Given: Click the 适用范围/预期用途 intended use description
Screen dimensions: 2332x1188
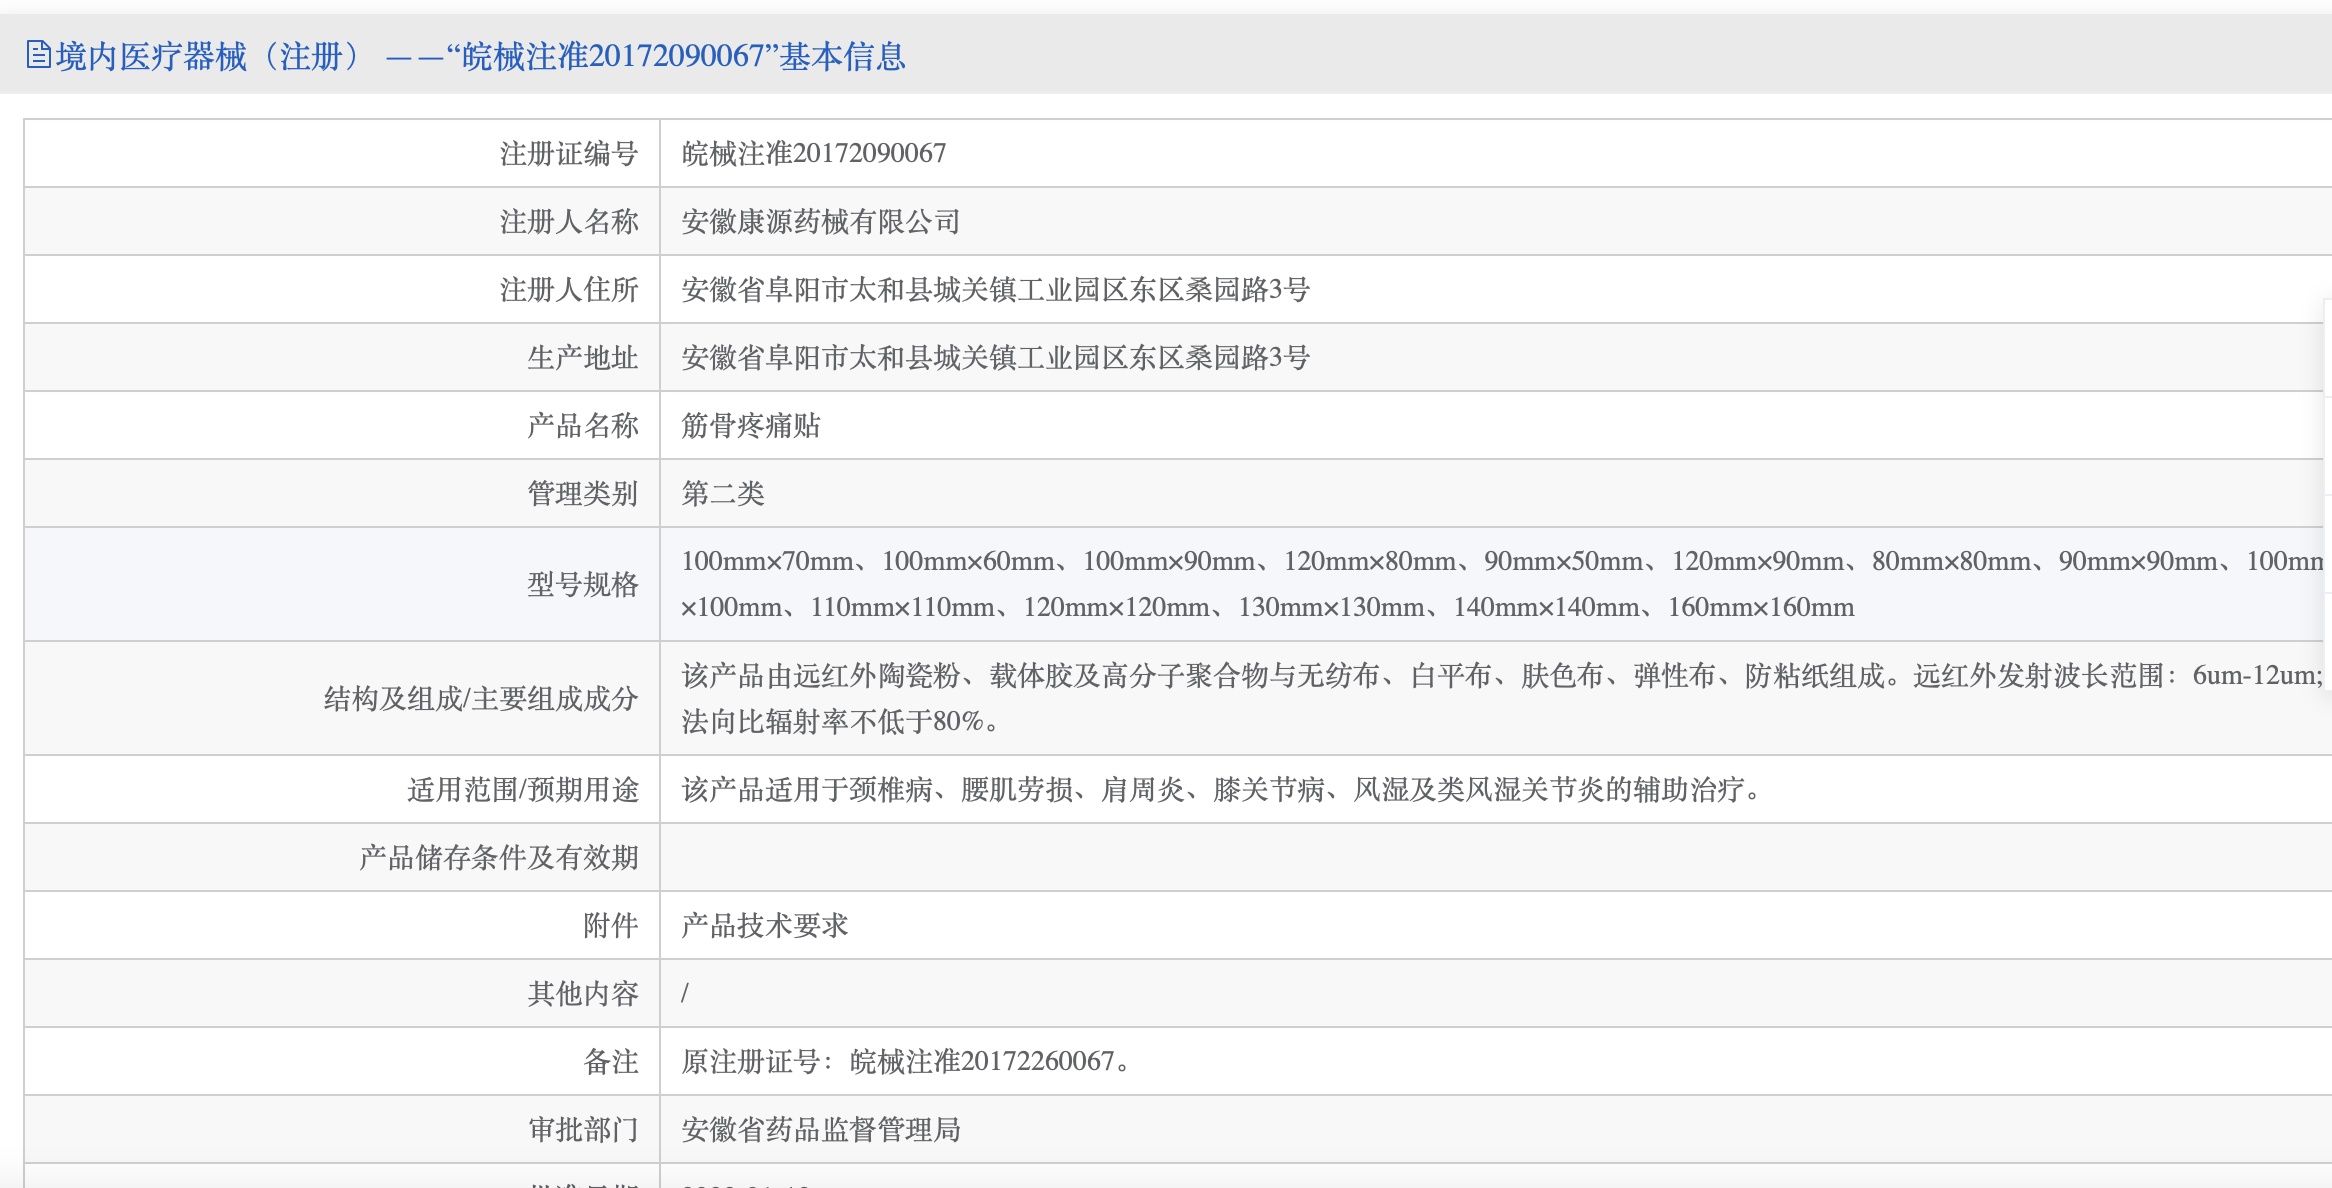Looking at the screenshot, I should coord(1220,789).
